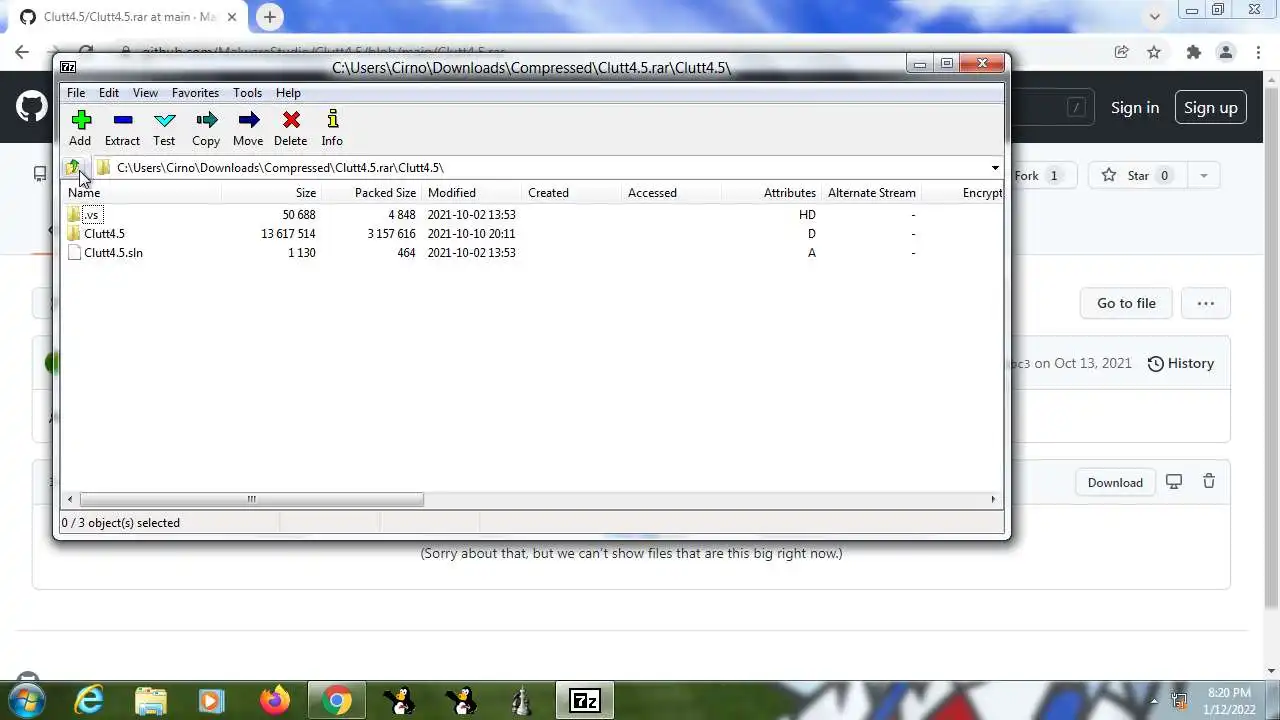Open the Edit menu
1280x720 pixels.
[109, 92]
